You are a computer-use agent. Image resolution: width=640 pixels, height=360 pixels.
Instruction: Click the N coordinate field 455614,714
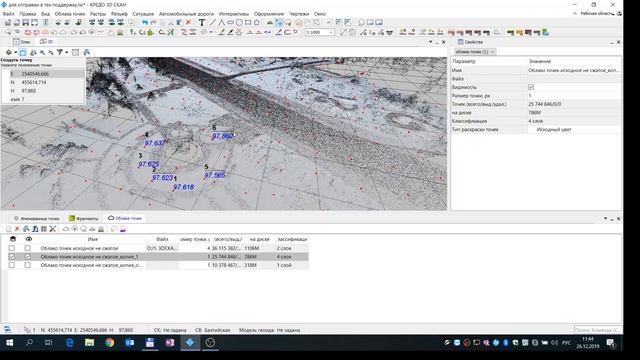click(52, 82)
